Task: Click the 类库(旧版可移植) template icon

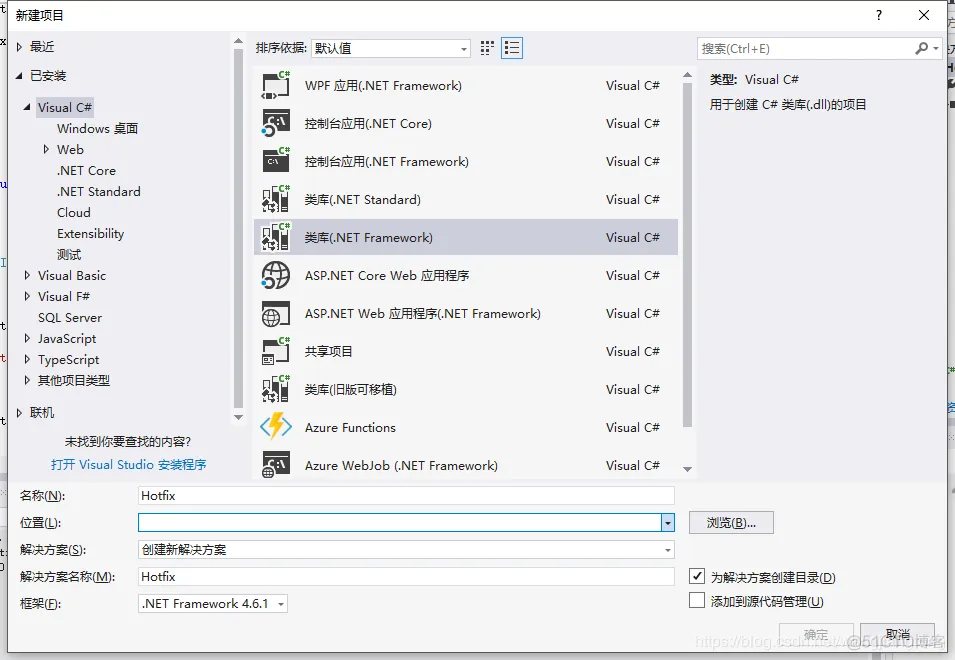Action: coord(276,389)
